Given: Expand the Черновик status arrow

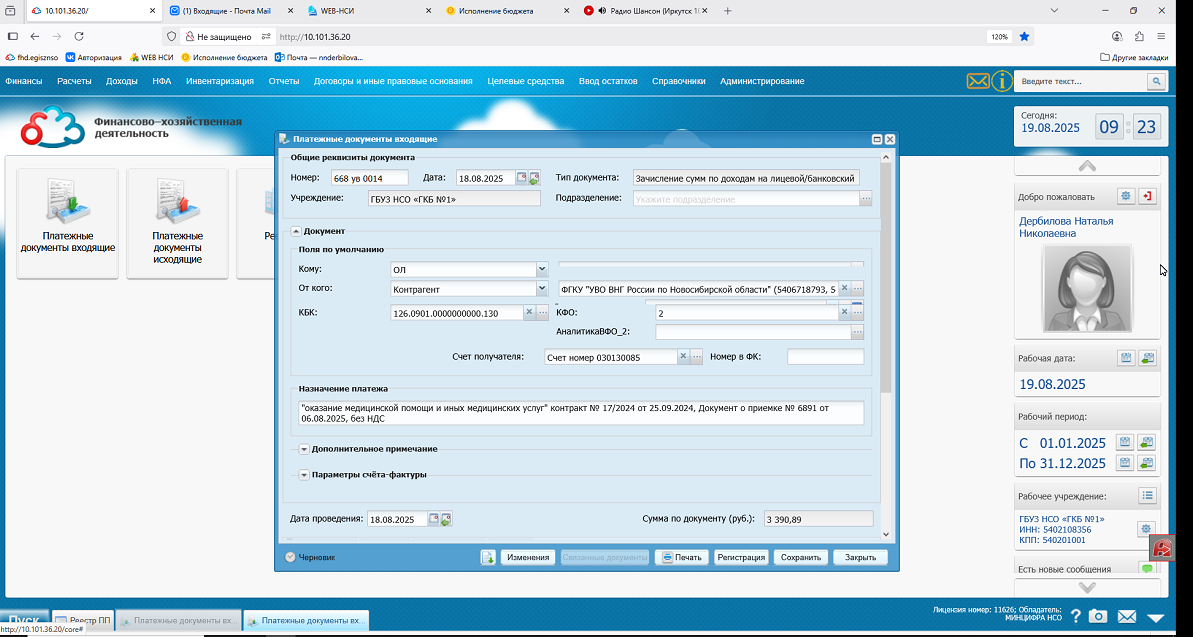Looking at the screenshot, I should click(290, 557).
